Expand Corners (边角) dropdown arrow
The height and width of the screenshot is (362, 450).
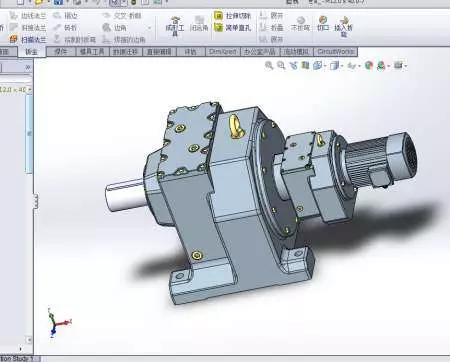[150, 28]
